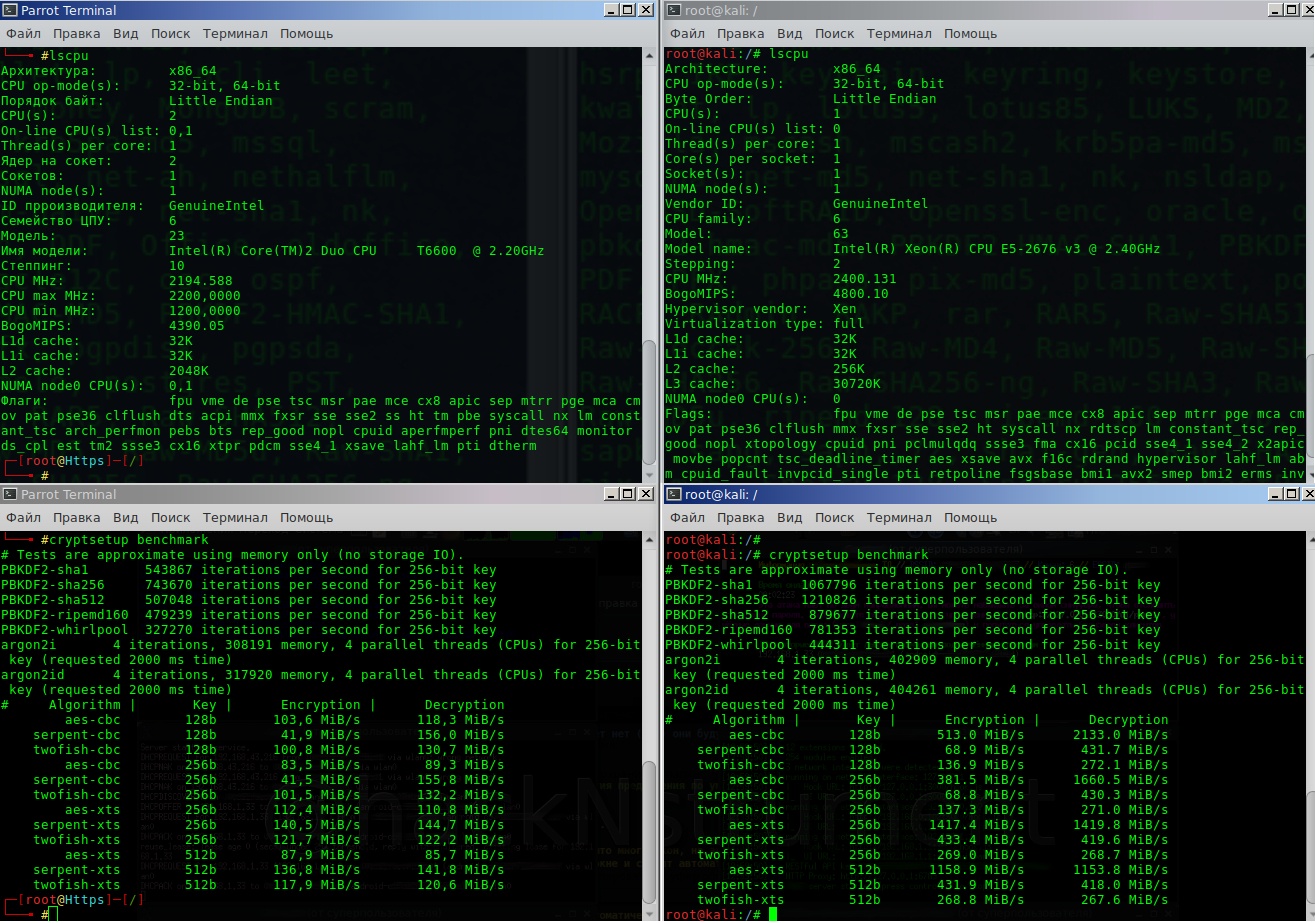Screen dimensions: 1315x923
Task: Close the Parrot Terminal cryptsetup benchmark window
Action: [x=646, y=494]
